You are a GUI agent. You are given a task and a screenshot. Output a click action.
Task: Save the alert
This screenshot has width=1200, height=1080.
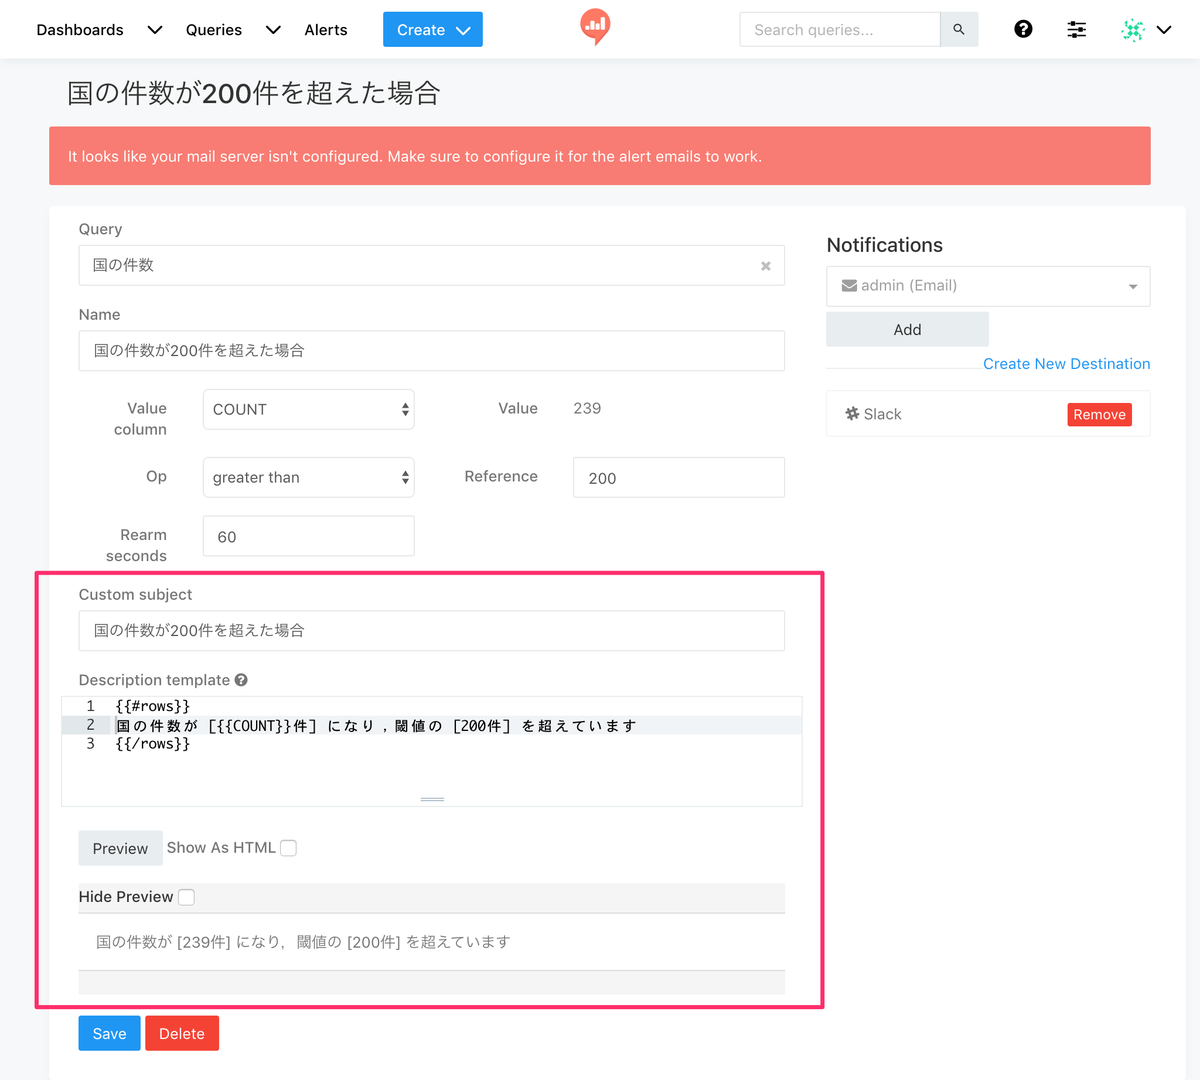(110, 1033)
